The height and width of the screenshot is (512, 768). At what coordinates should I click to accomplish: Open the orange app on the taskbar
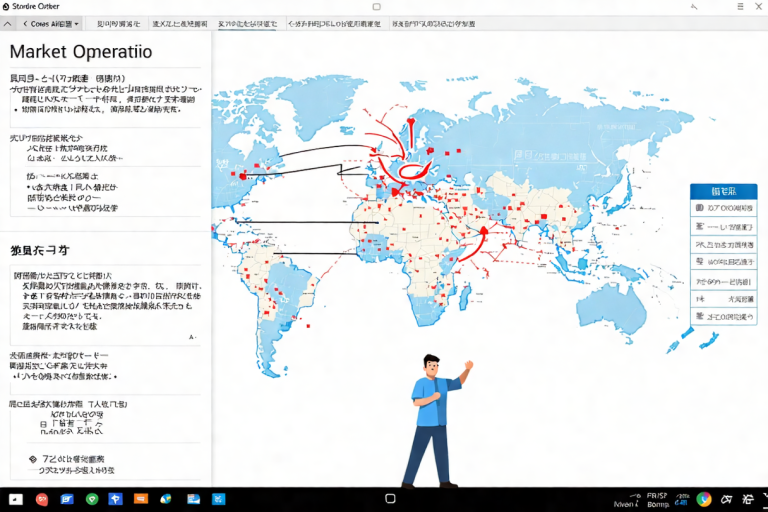[141, 499]
